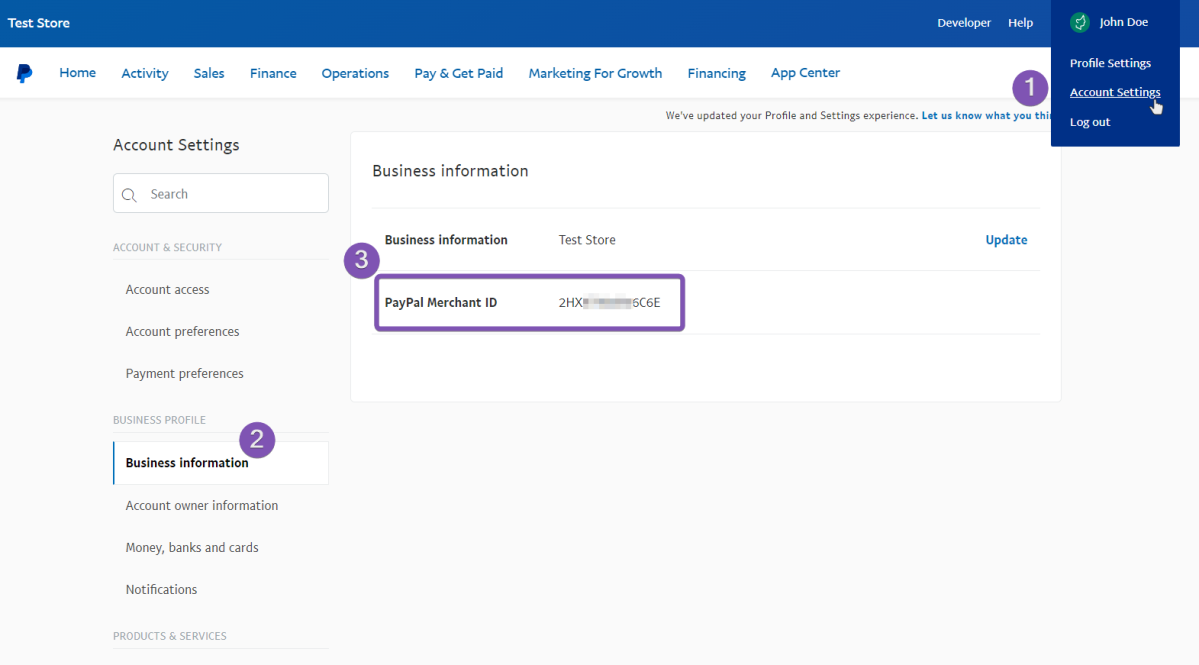Go to the Activity tab

coord(145,73)
